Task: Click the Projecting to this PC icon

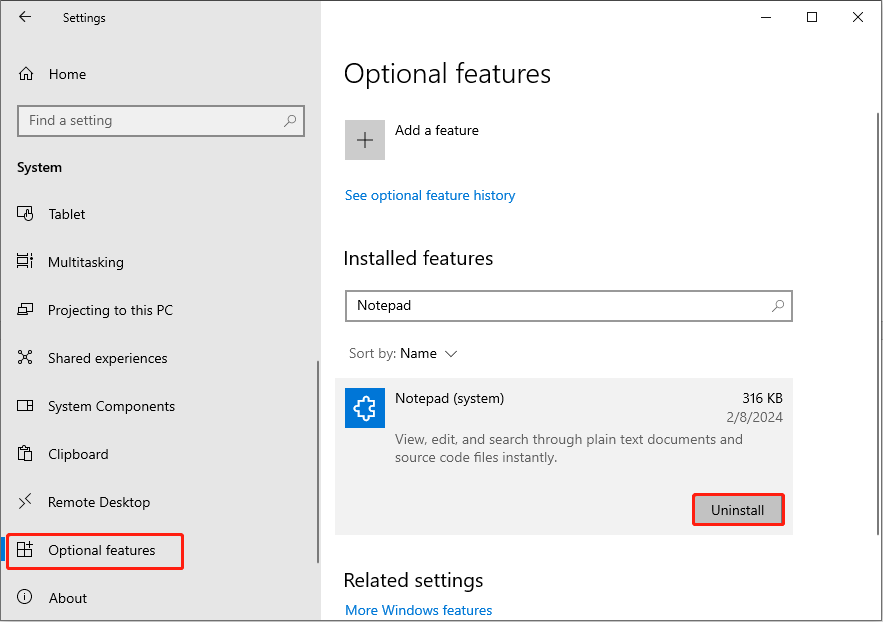Action: [x=25, y=310]
